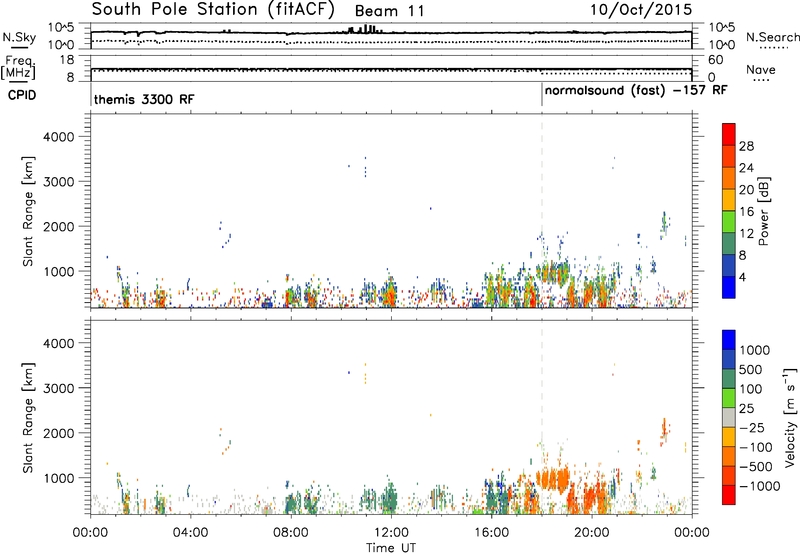This screenshot has width=800, height=554.
Task: Click the 'Time UT' axis label
Action: pos(391,548)
